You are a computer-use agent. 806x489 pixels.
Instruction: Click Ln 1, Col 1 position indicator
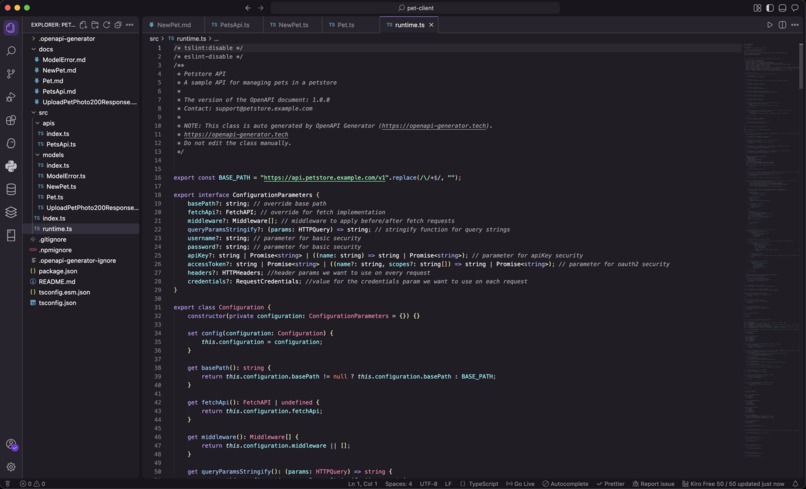[x=362, y=484]
